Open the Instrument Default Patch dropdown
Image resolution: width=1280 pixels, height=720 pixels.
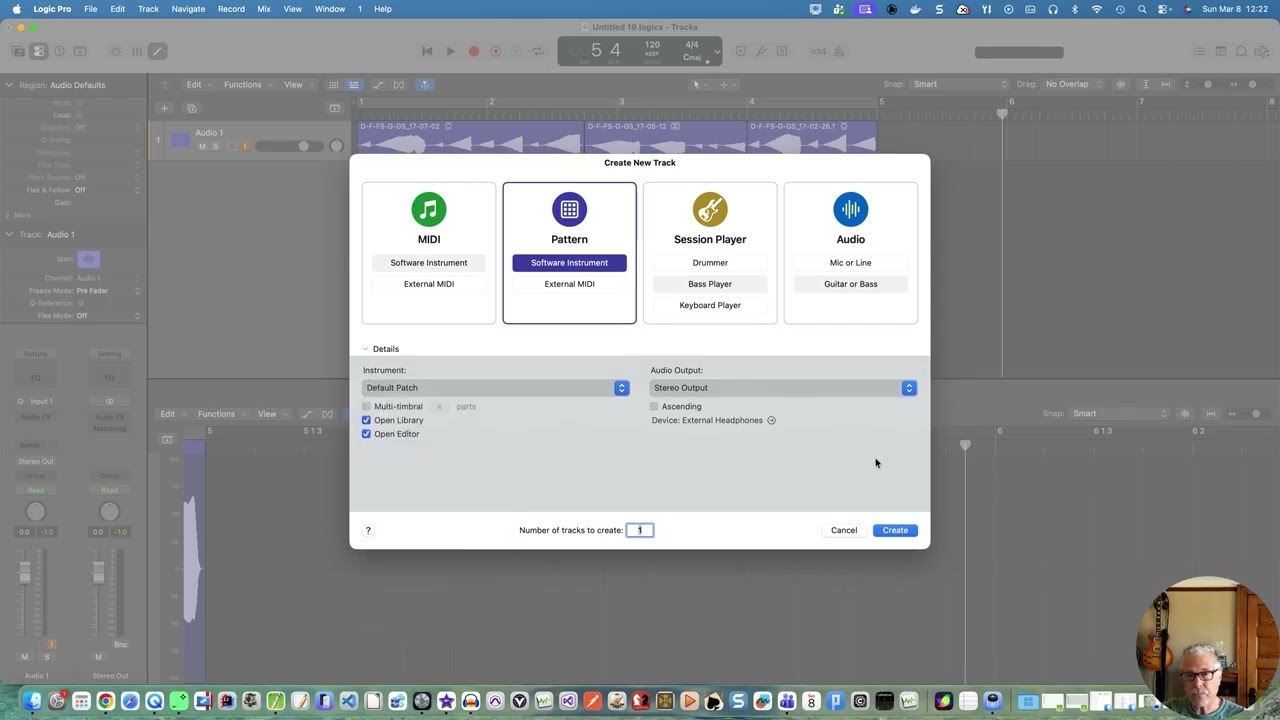point(496,388)
